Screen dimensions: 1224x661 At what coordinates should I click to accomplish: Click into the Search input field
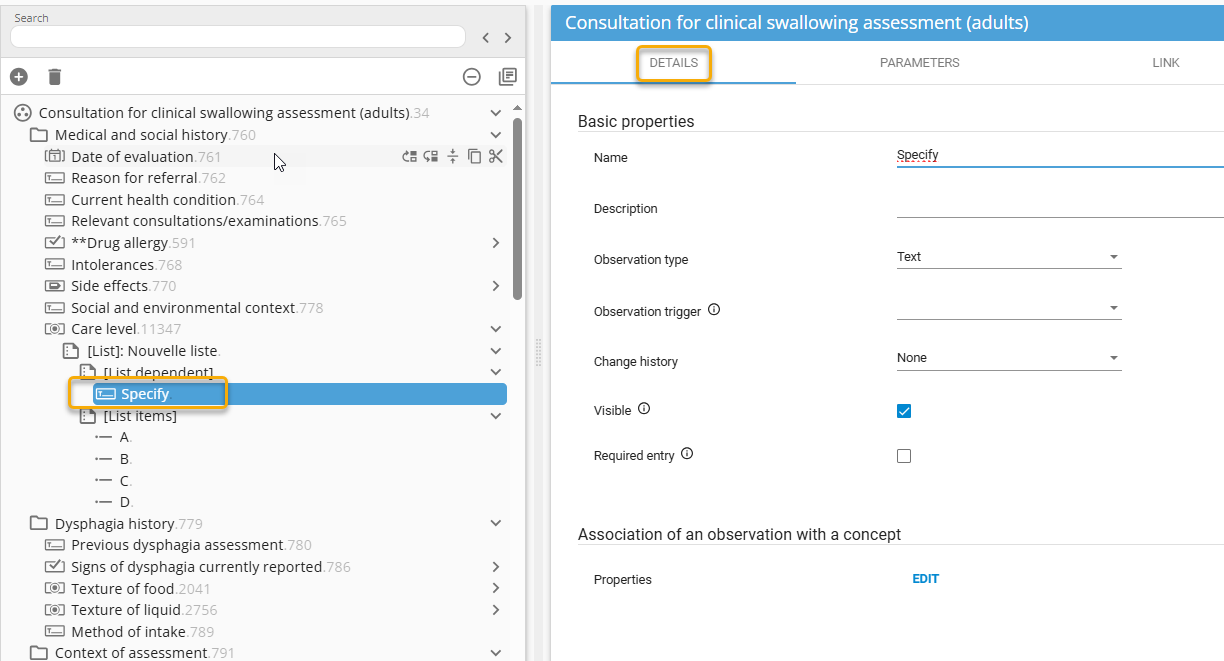click(237, 37)
